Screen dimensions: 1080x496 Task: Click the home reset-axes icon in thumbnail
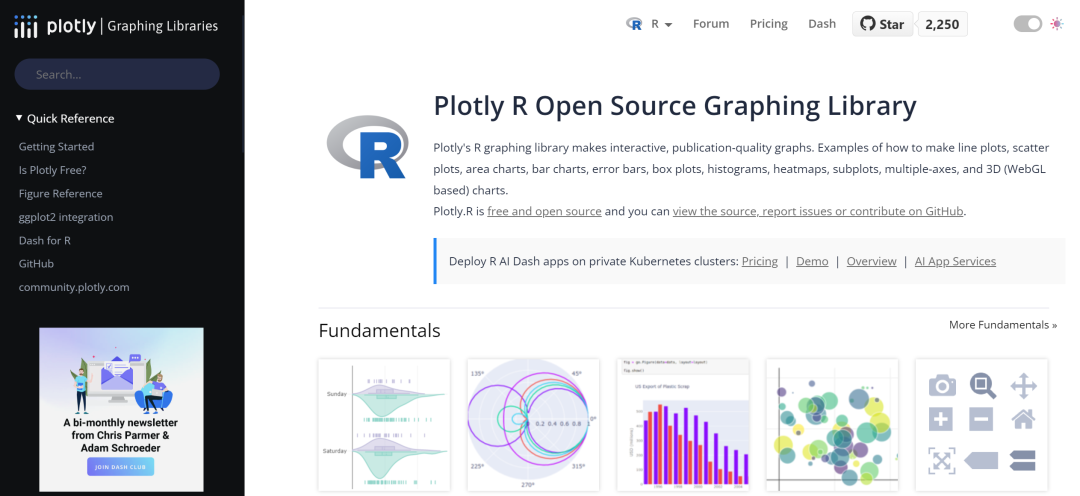click(1023, 419)
